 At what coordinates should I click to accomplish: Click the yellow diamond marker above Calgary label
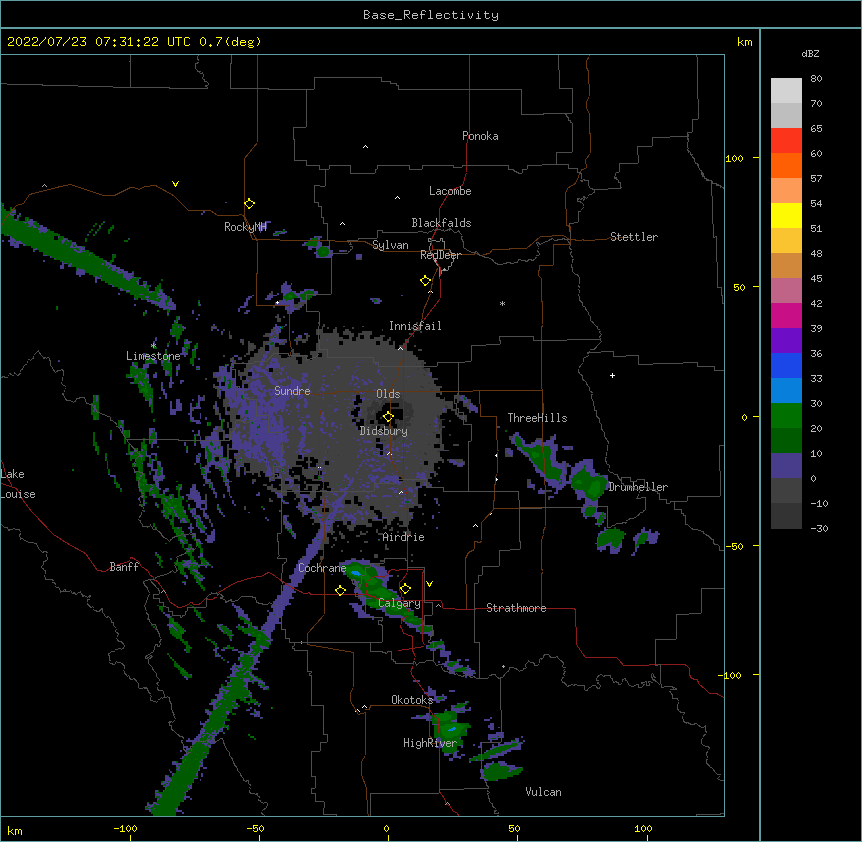[x=405, y=589]
